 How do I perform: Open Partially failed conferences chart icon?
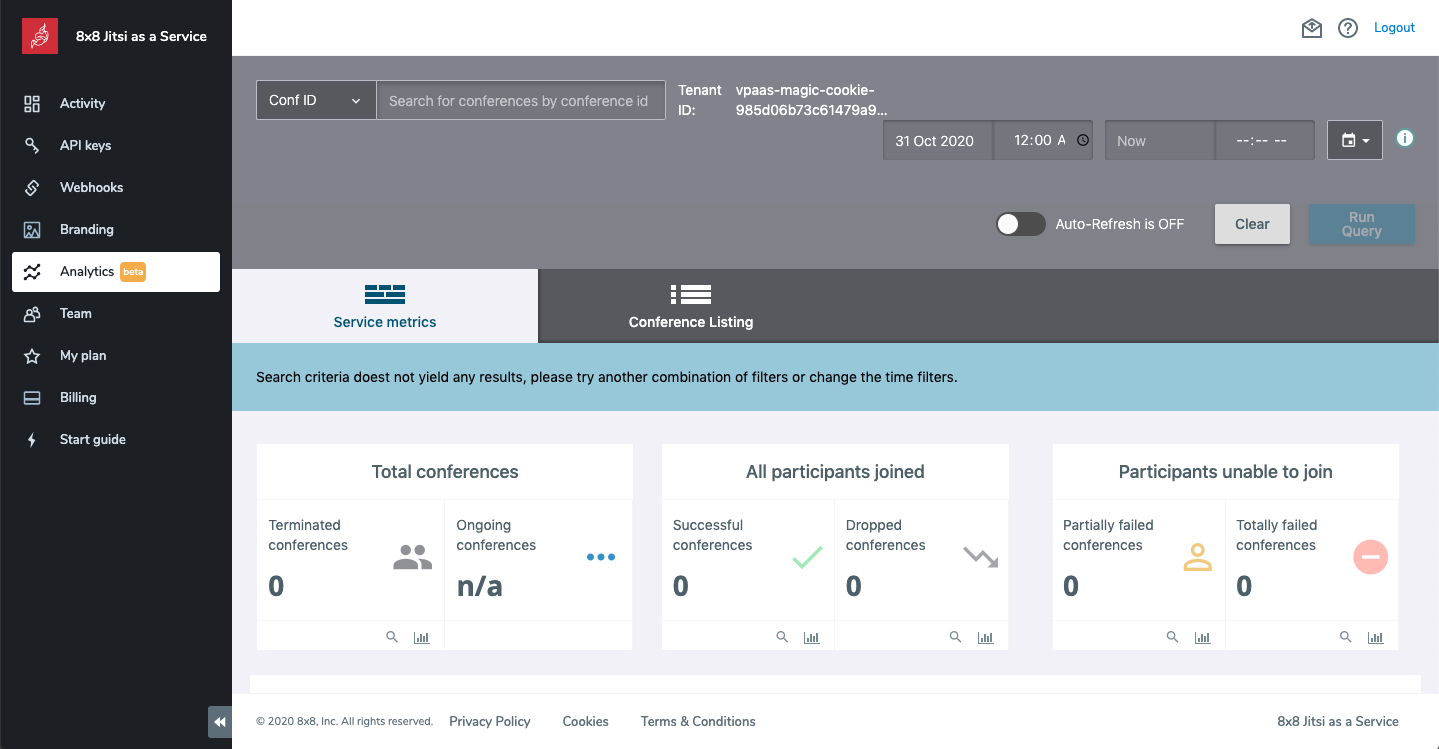point(1203,637)
